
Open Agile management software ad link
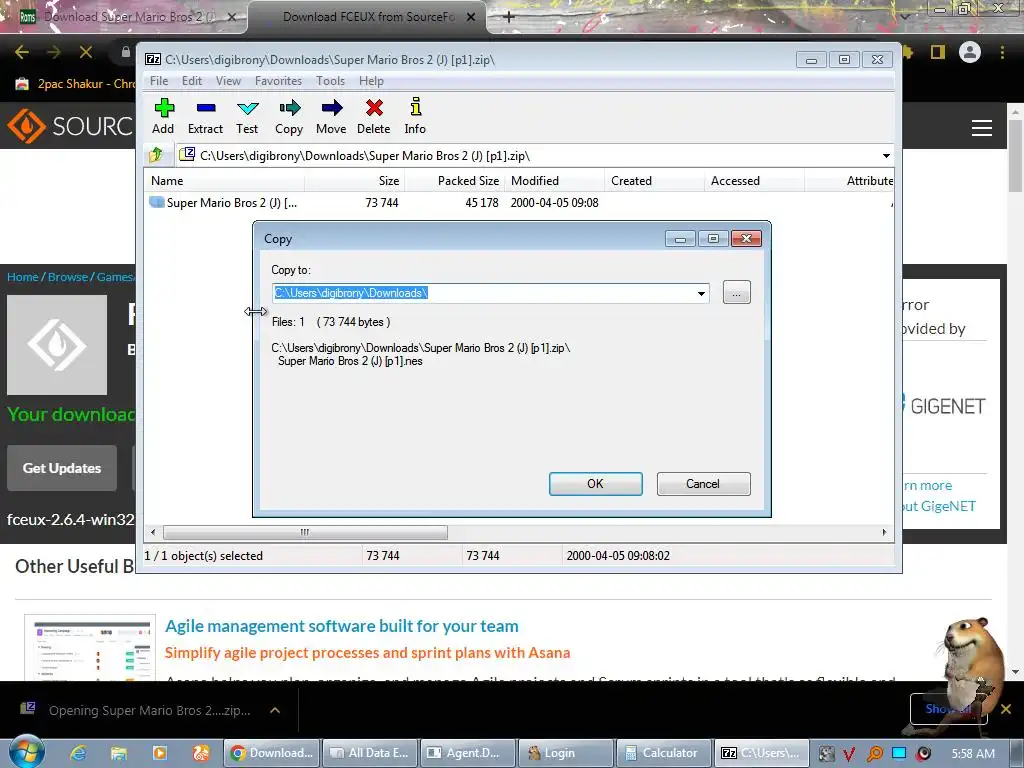342,626
